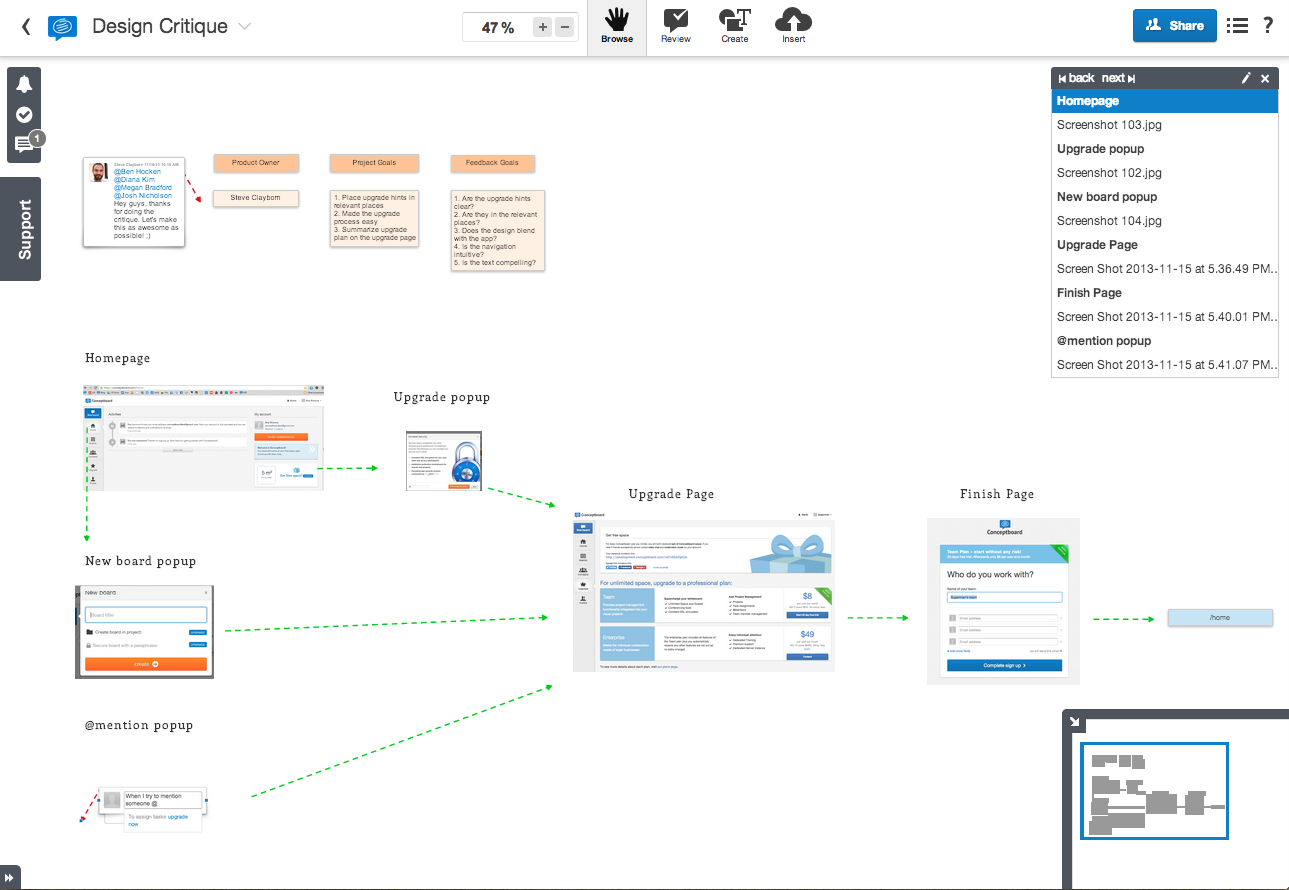Open the Conceptboard logo icon
Viewport: 1289px width, 890px height.
62,27
